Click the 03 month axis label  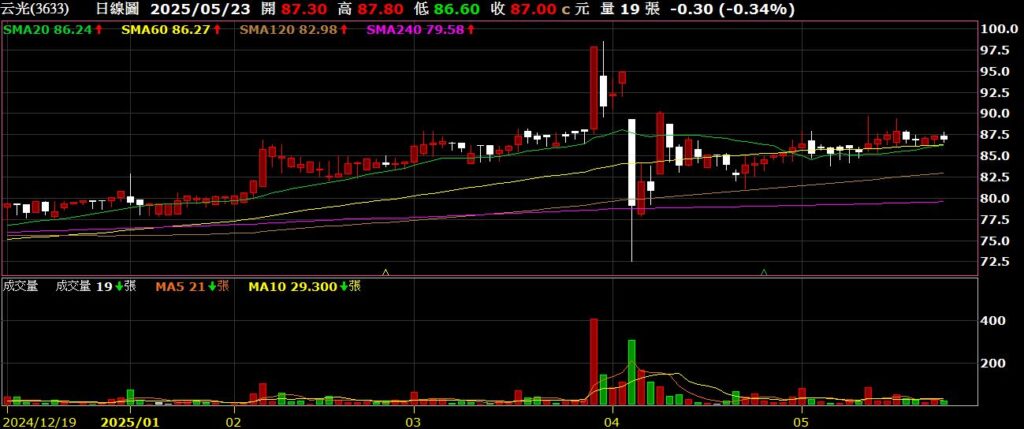tap(415, 422)
